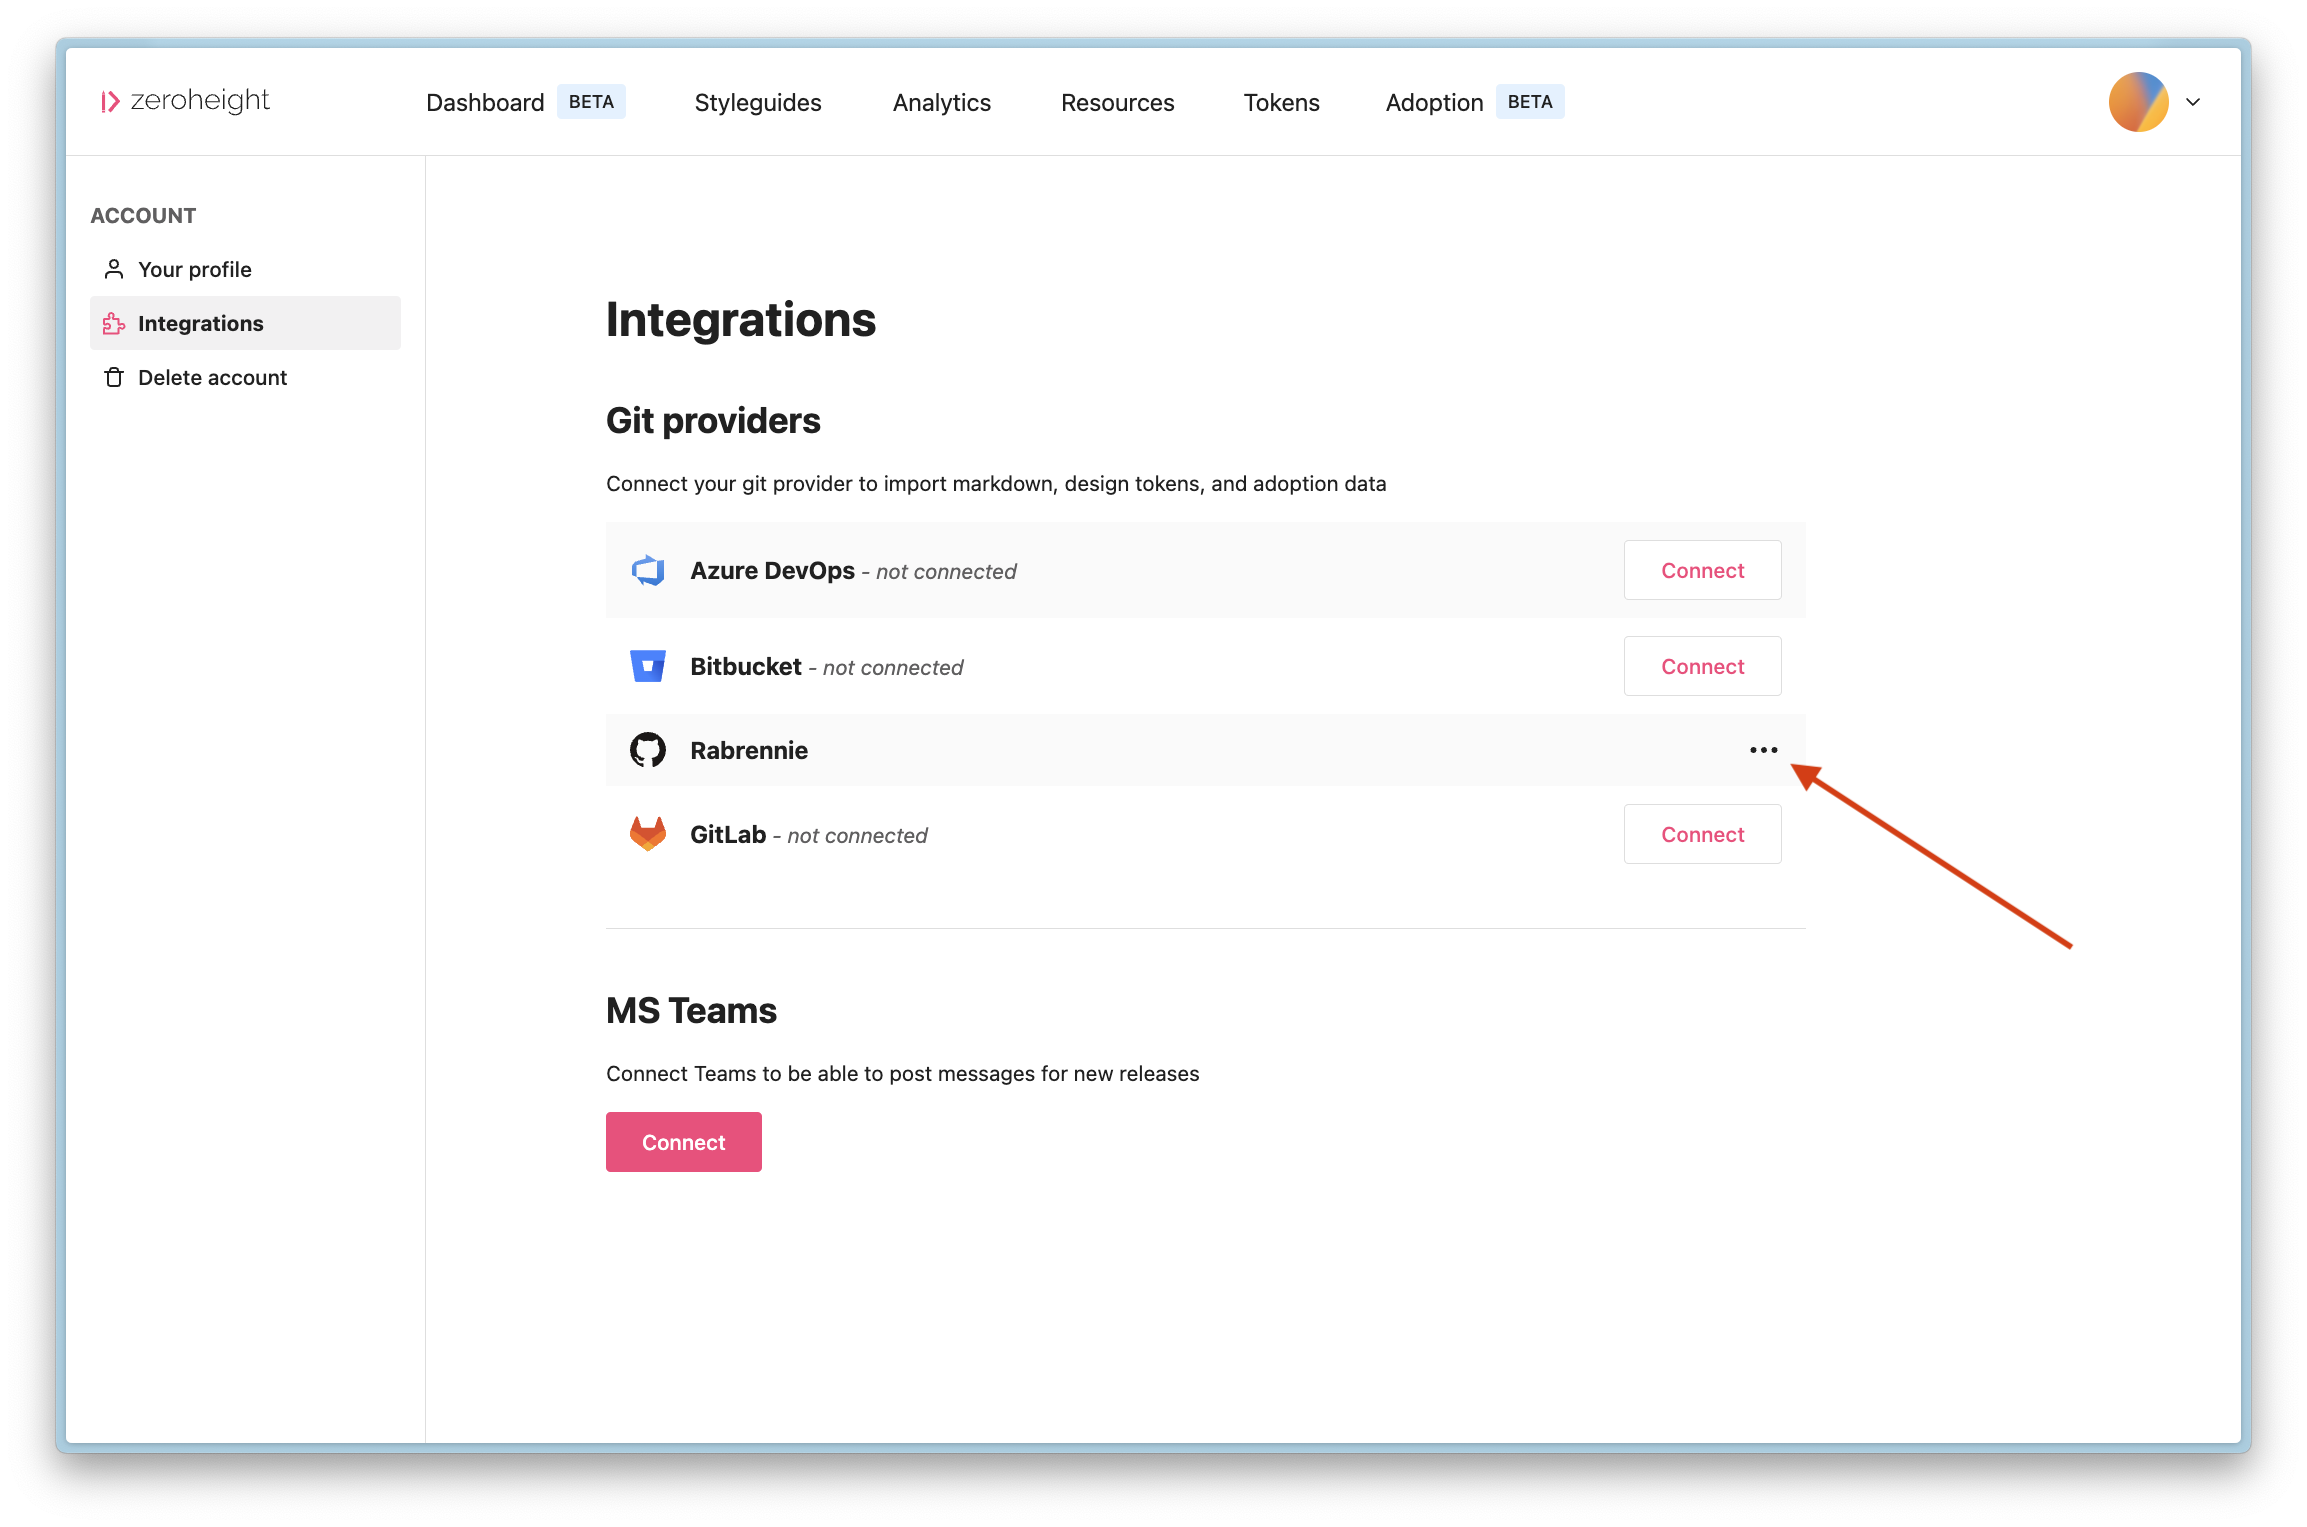Select Integrations in the sidebar
The image size is (2307, 1527).
coord(245,323)
